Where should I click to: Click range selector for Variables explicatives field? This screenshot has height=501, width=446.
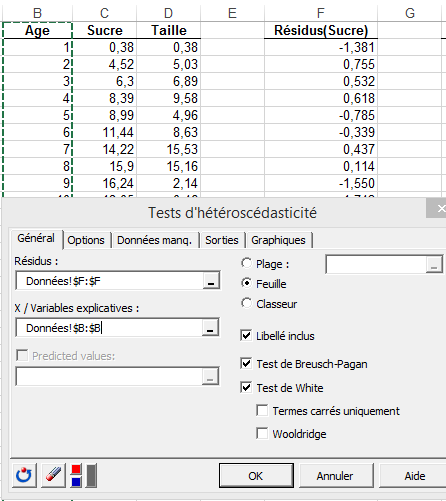click(x=210, y=327)
